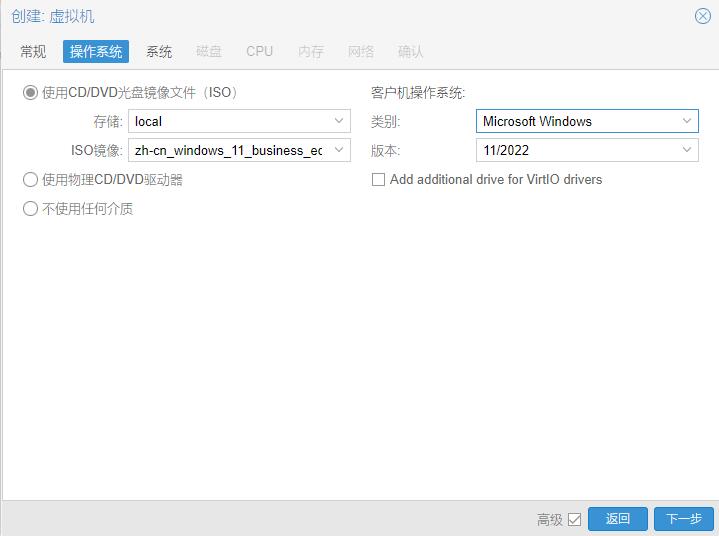This screenshot has height=536, width=719.
Task: Select 不使用任何介质 radio option
Action: tap(30, 209)
